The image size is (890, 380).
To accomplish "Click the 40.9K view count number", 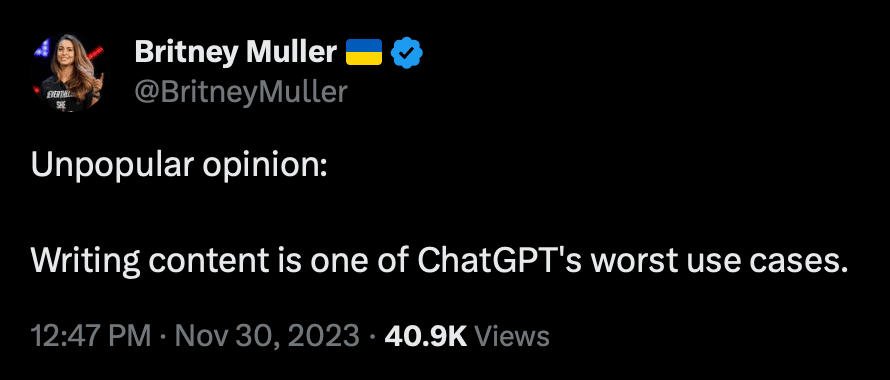I will (x=426, y=336).
